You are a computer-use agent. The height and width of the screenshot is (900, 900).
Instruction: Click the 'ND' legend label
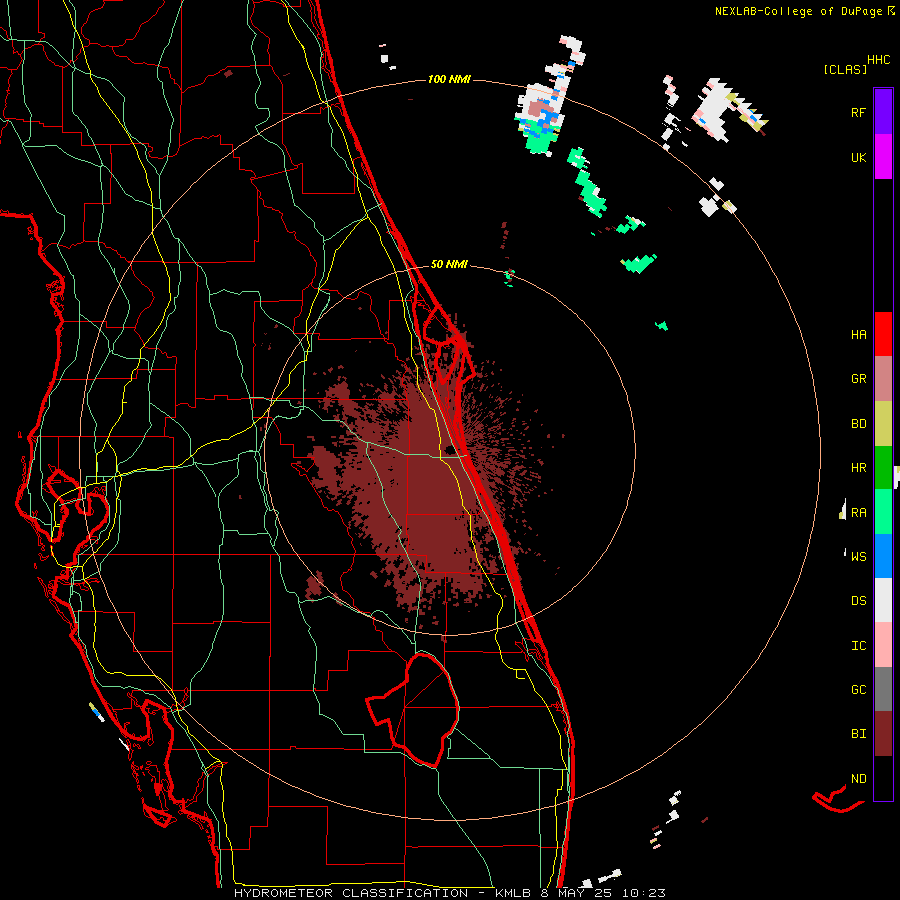pos(858,779)
